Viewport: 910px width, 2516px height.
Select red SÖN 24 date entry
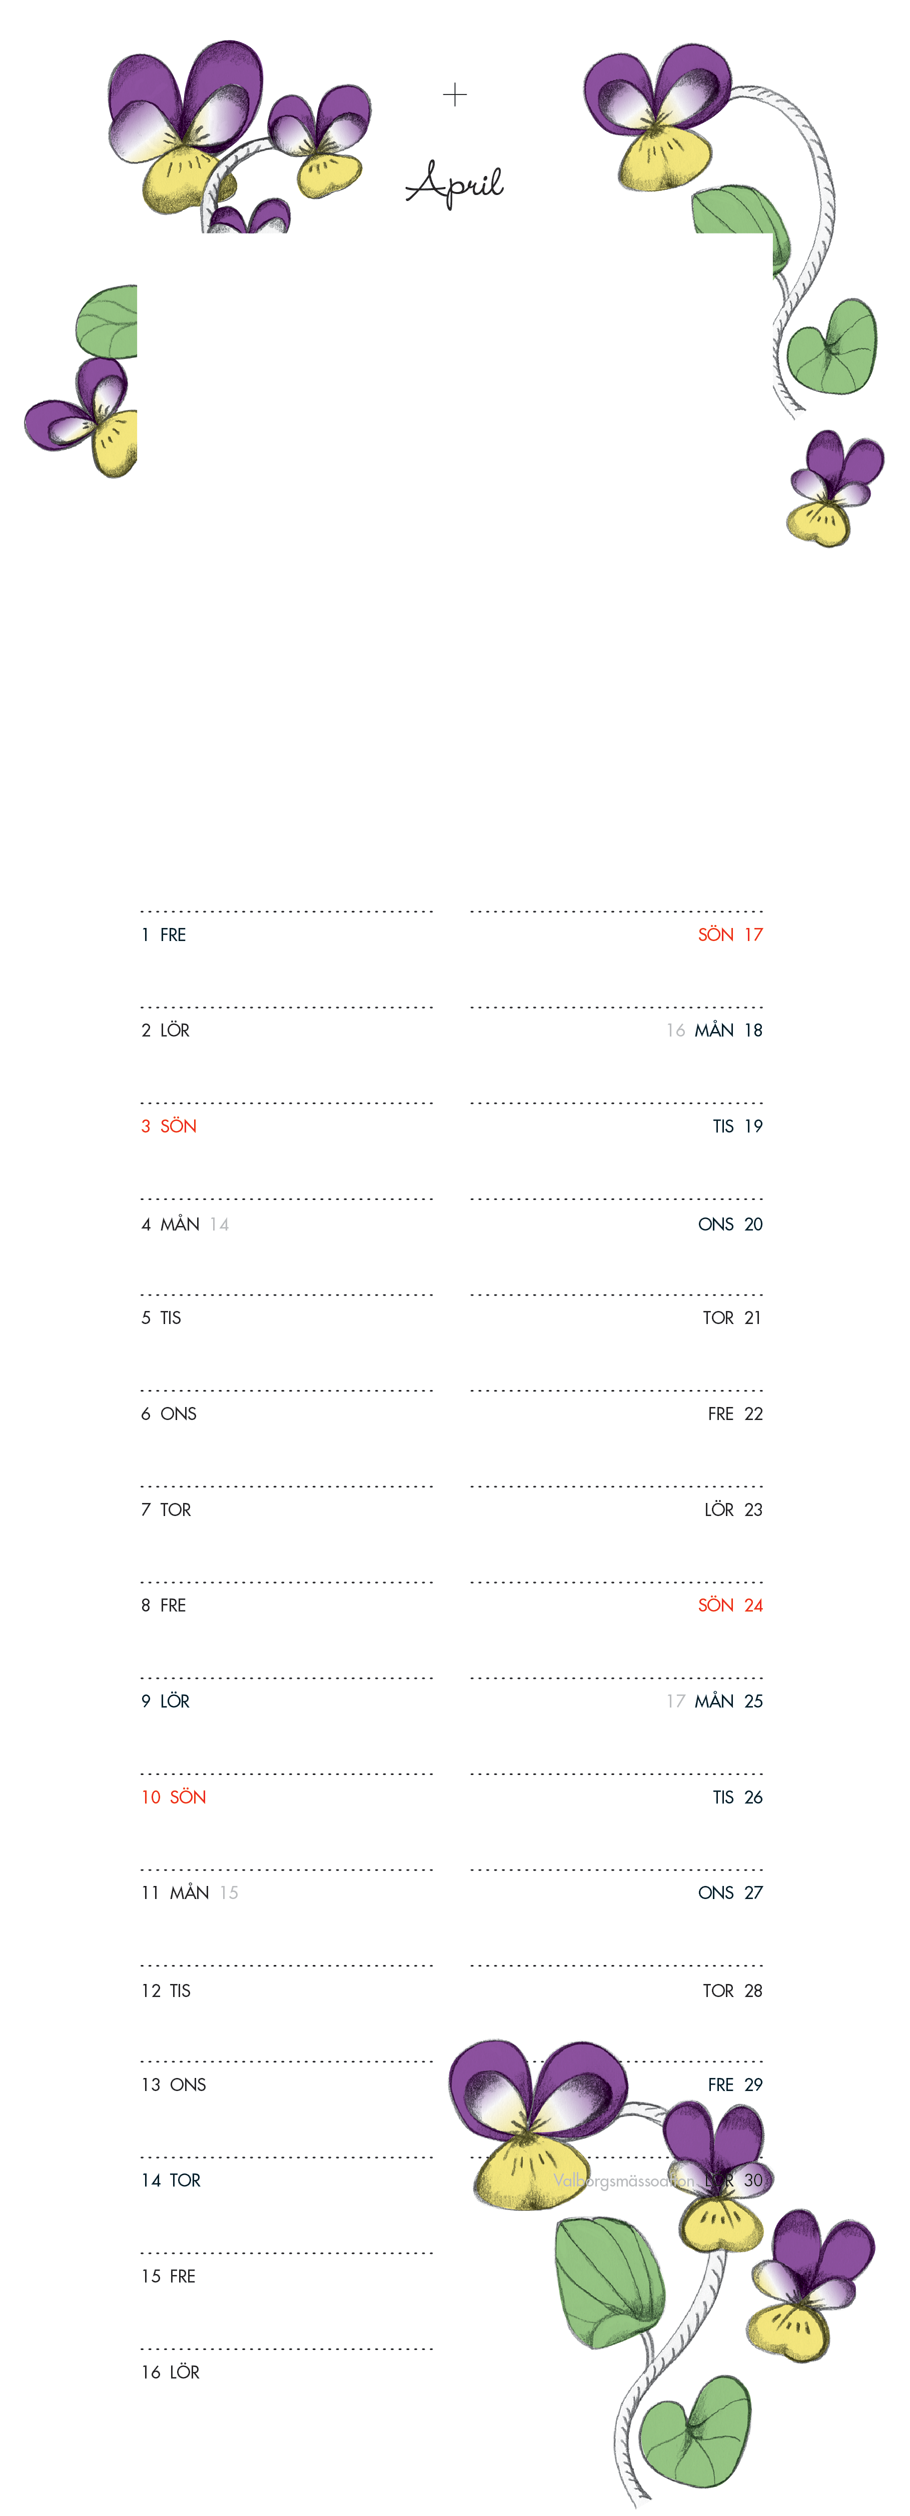coord(730,1605)
